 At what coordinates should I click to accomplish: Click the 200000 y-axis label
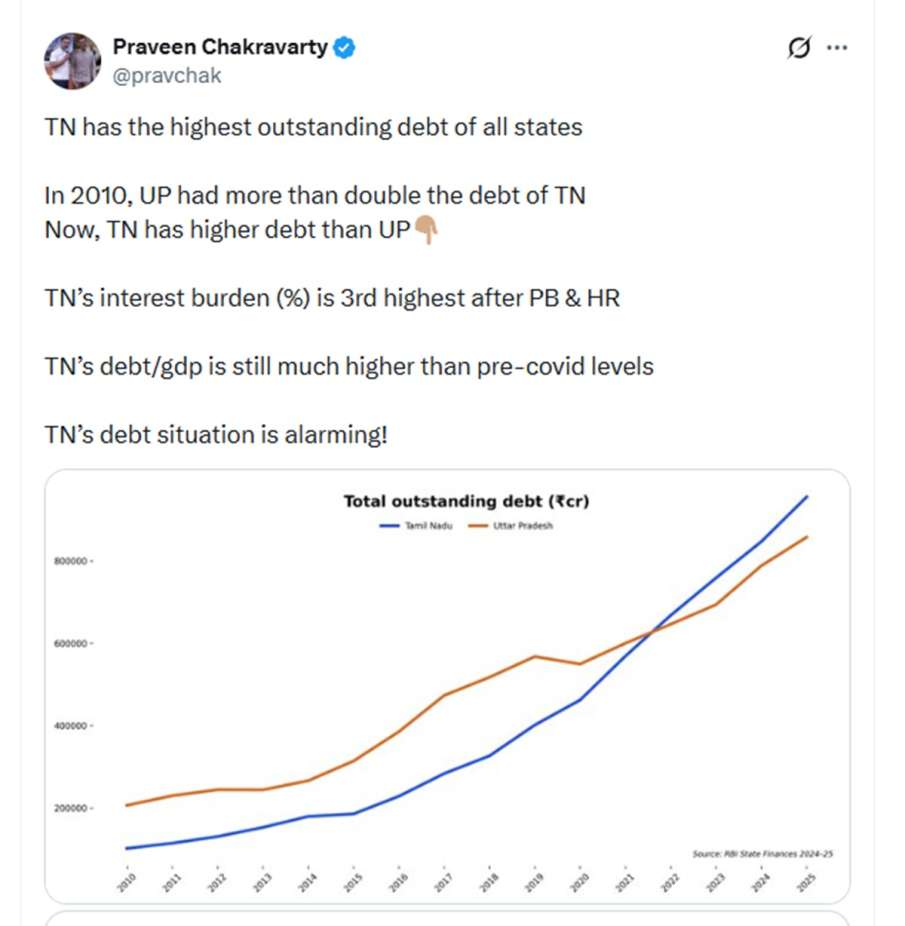point(71,808)
